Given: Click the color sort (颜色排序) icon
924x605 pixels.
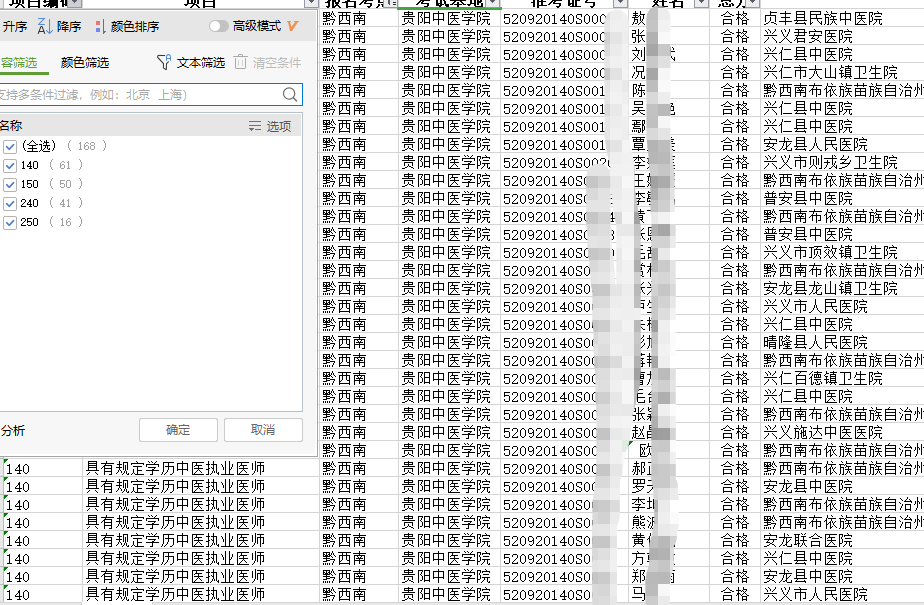Looking at the screenshot, I should tap(99, 27).
